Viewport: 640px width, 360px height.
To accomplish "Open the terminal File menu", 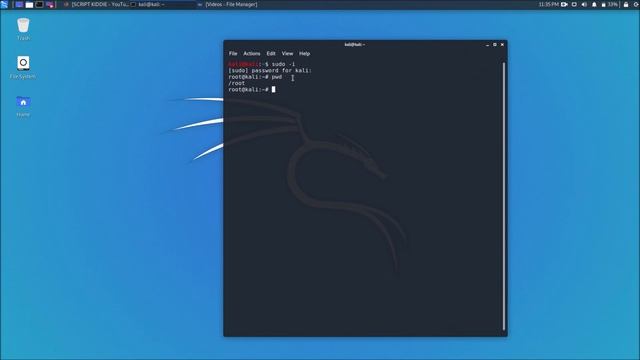I will [233, 53].
